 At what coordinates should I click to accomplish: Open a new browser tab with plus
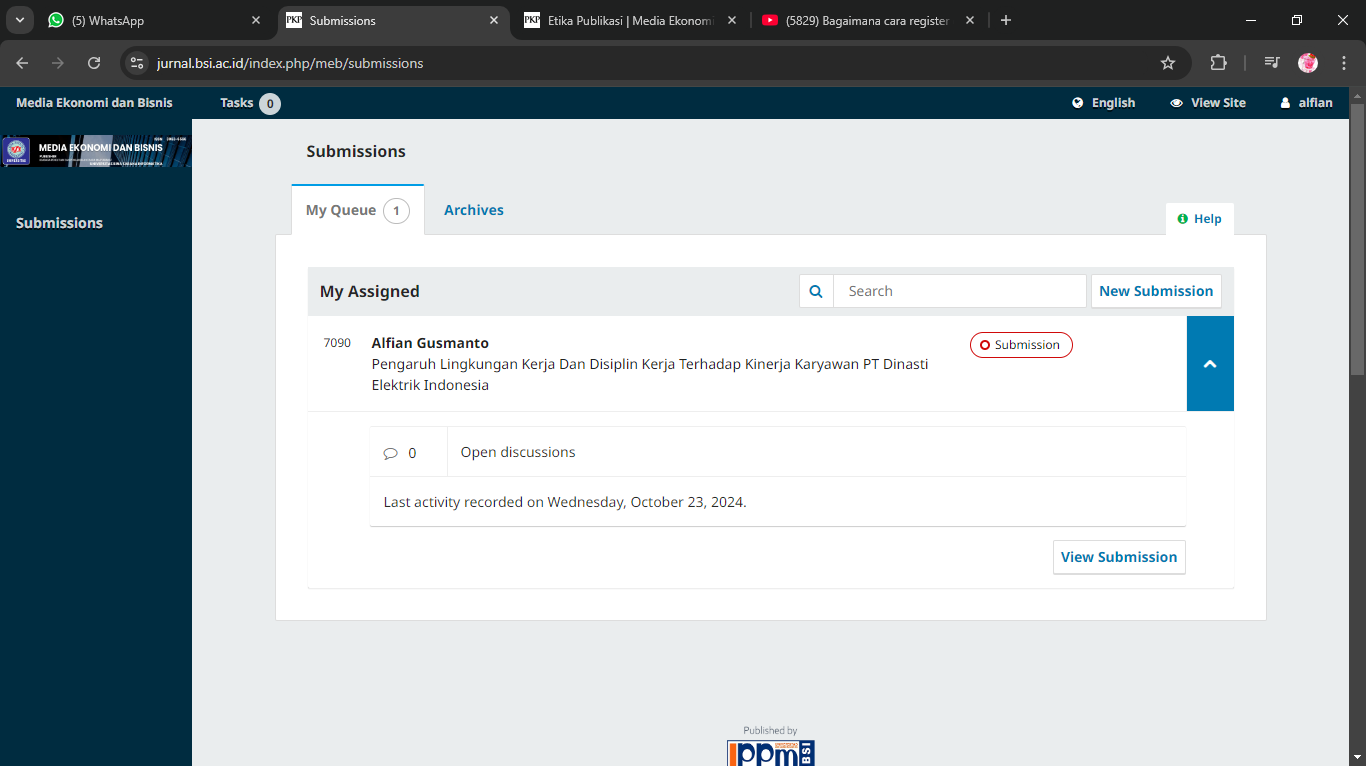pyautogui.click(x=1006, y=20)
